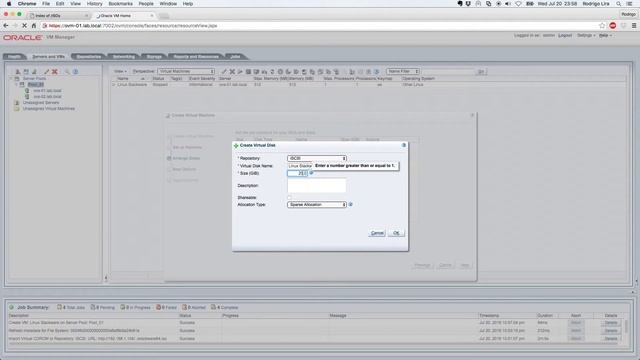Tick the Shareable checkbox
The height and width of the screenshot is (360, 640).
click(x=289, y=198)
